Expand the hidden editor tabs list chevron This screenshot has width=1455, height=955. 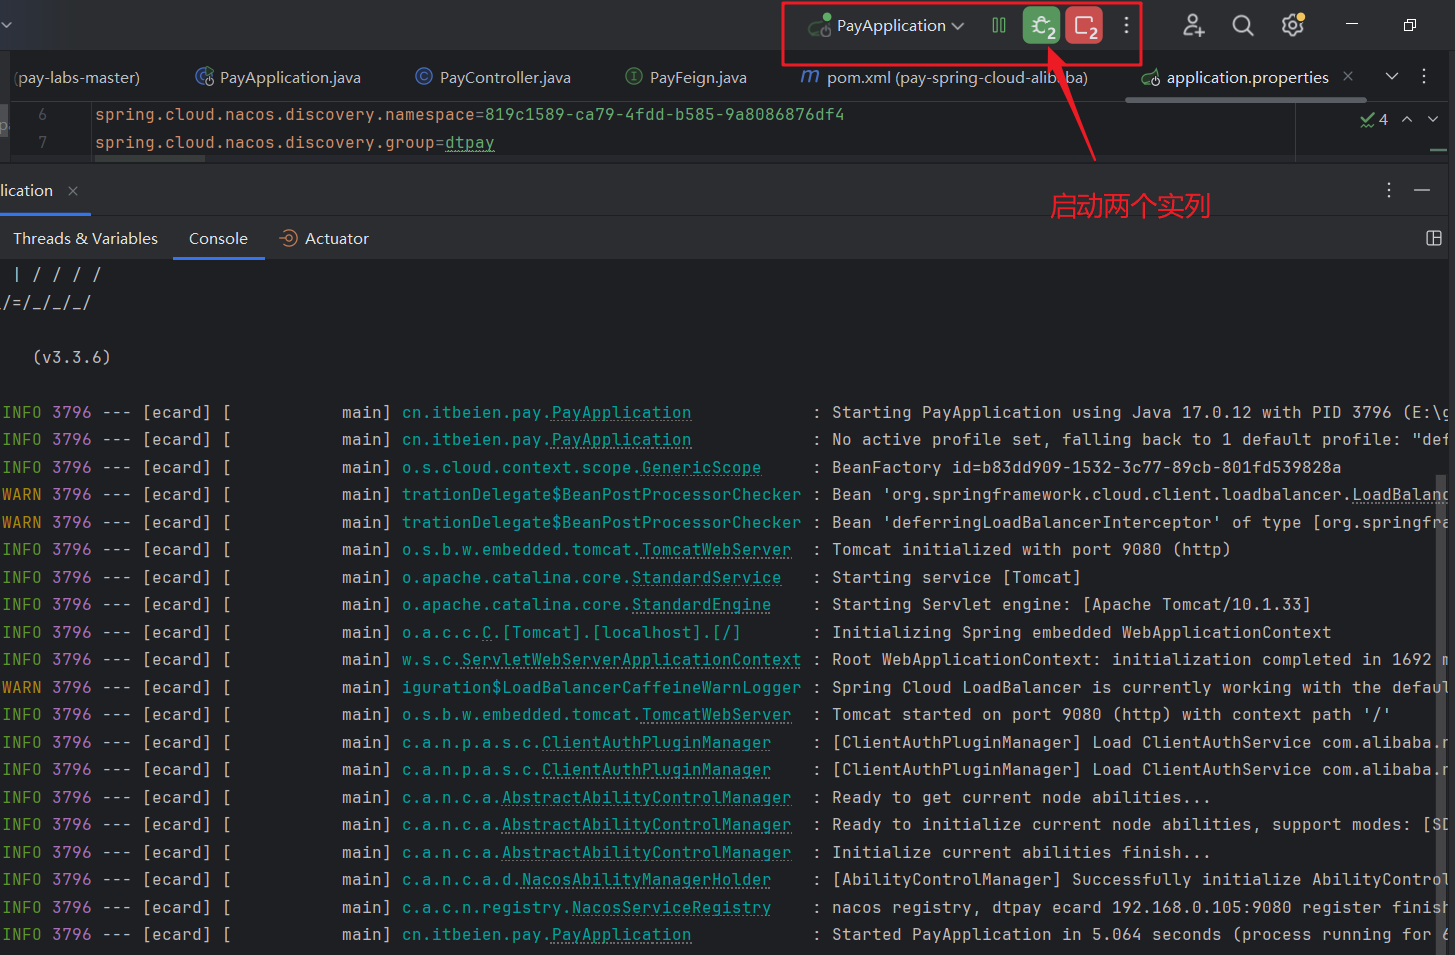coord(1392,77)
